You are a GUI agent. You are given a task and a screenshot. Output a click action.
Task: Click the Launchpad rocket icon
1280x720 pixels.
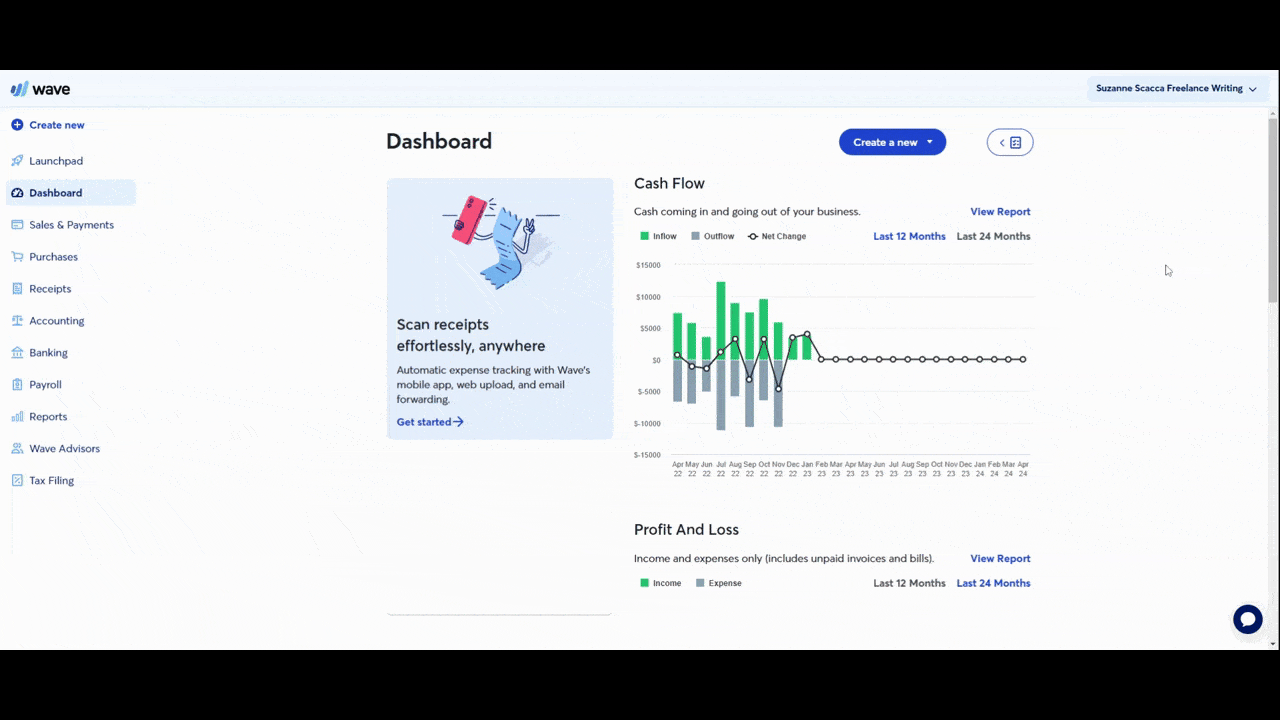[17, 161]
